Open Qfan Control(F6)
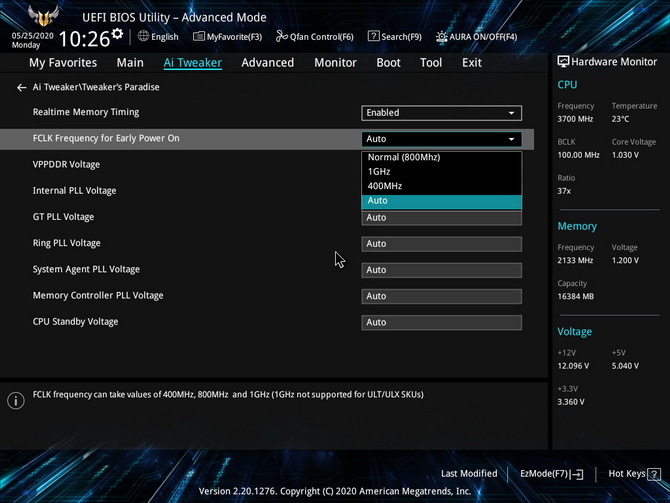Viewport: 670px width, 503px height. [x=314, y=37]
